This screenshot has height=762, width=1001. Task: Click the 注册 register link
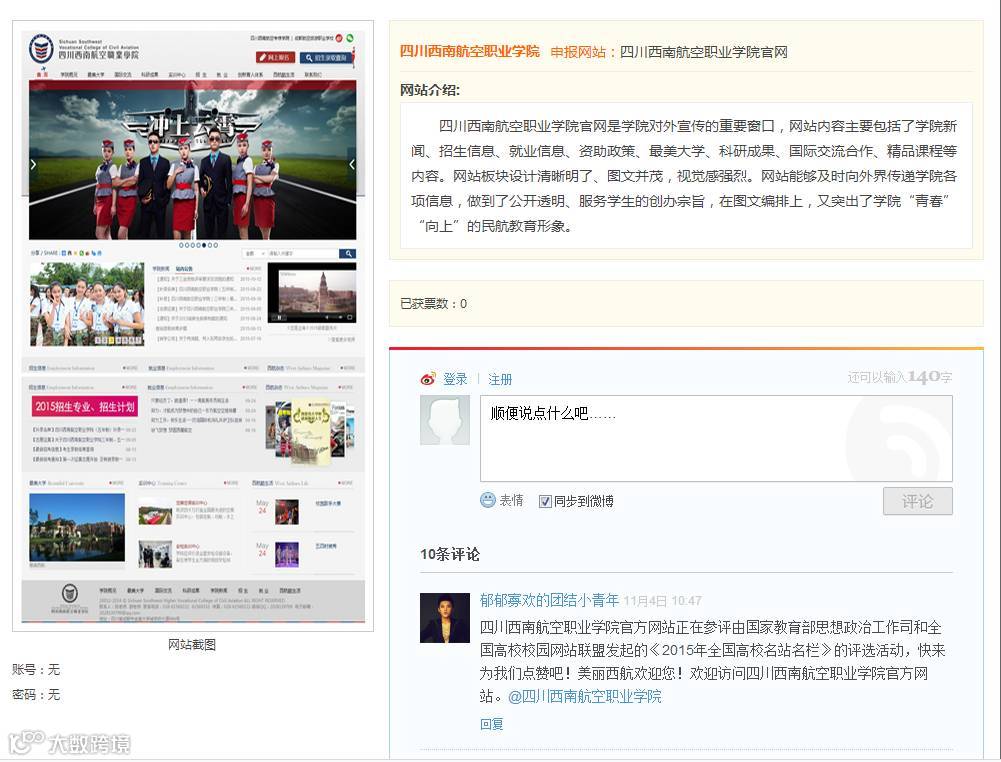click(x=500, y=379)
